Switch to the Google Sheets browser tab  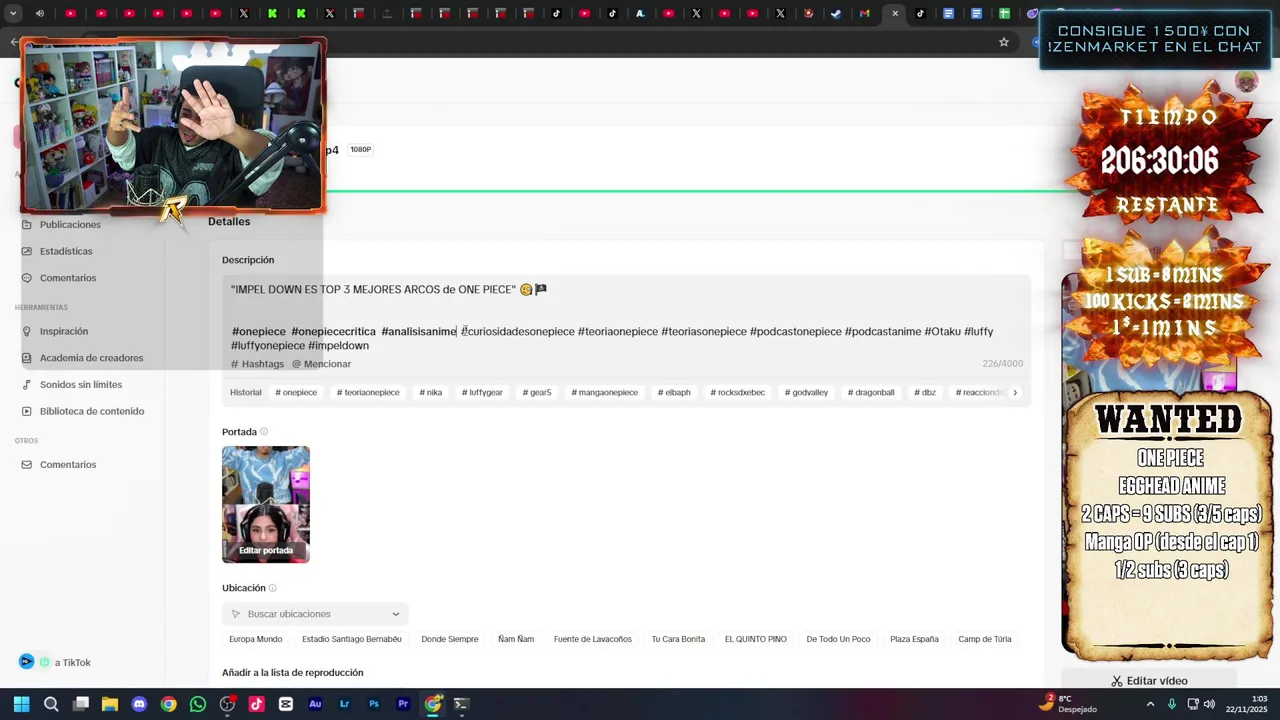pyautogui.click(x=1004, y=13)
